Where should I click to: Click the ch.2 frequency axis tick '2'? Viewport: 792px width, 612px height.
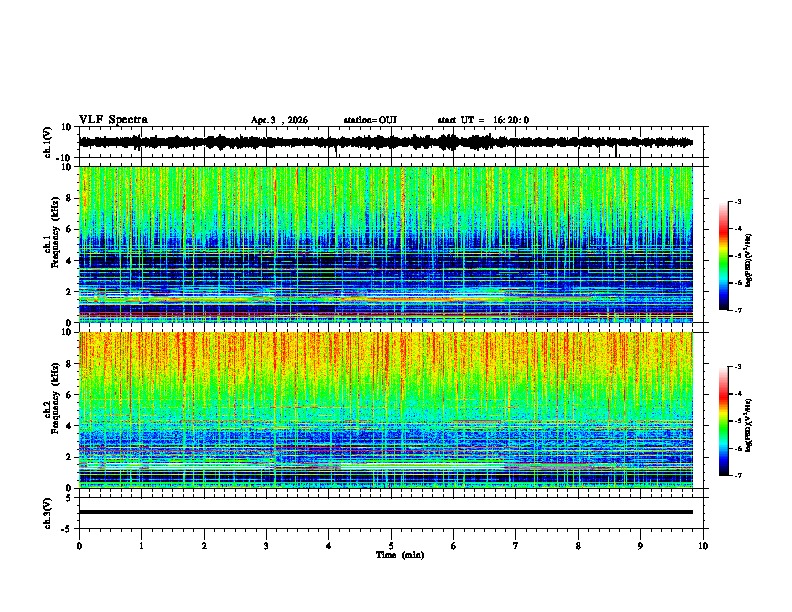click(69, 457)
